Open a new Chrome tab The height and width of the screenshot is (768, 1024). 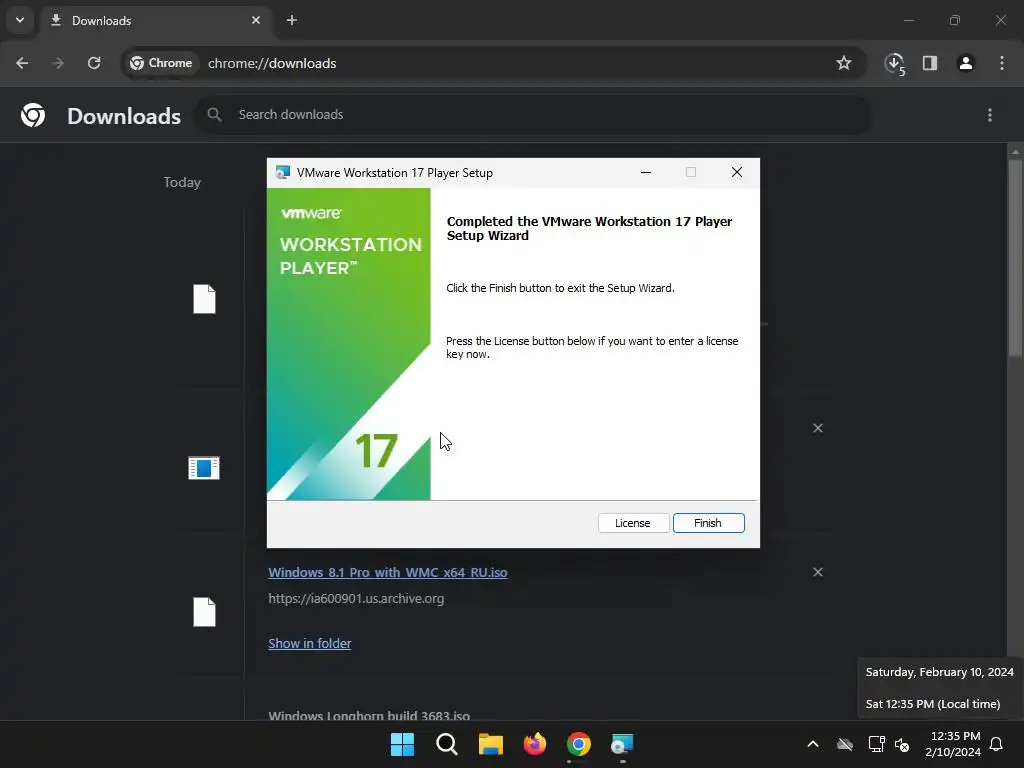coord(292,21)
